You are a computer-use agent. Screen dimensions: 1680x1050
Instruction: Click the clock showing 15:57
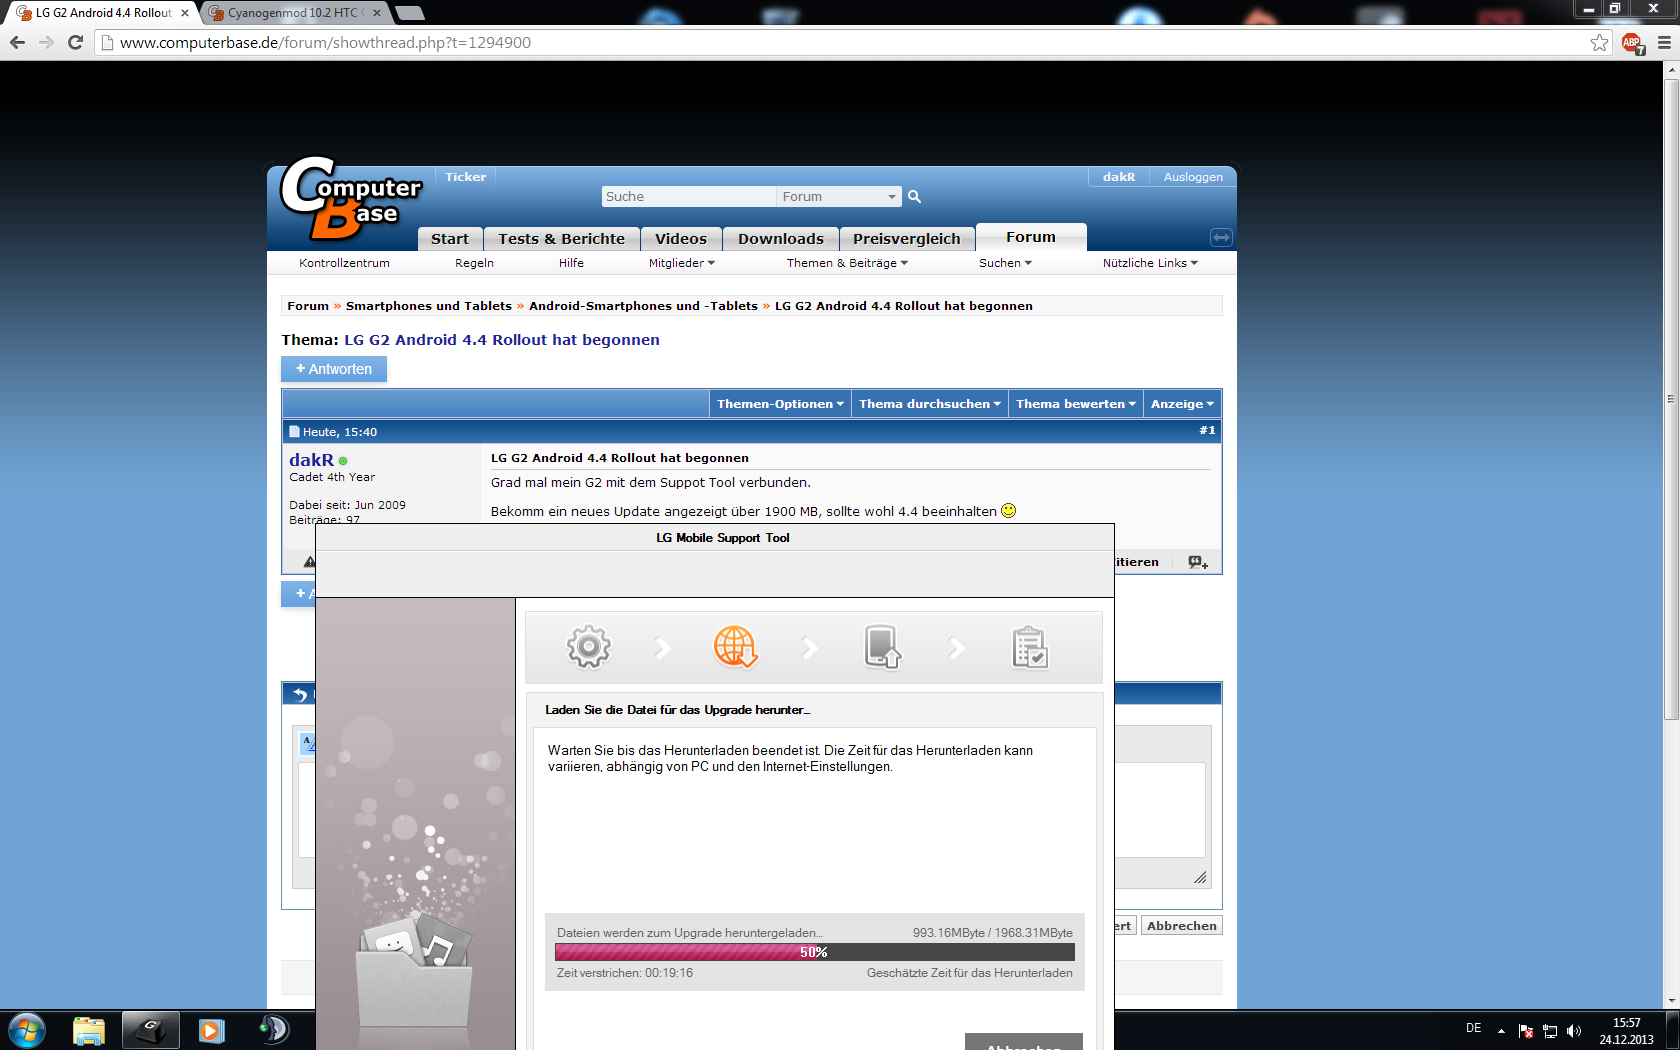point(1627,1023)
